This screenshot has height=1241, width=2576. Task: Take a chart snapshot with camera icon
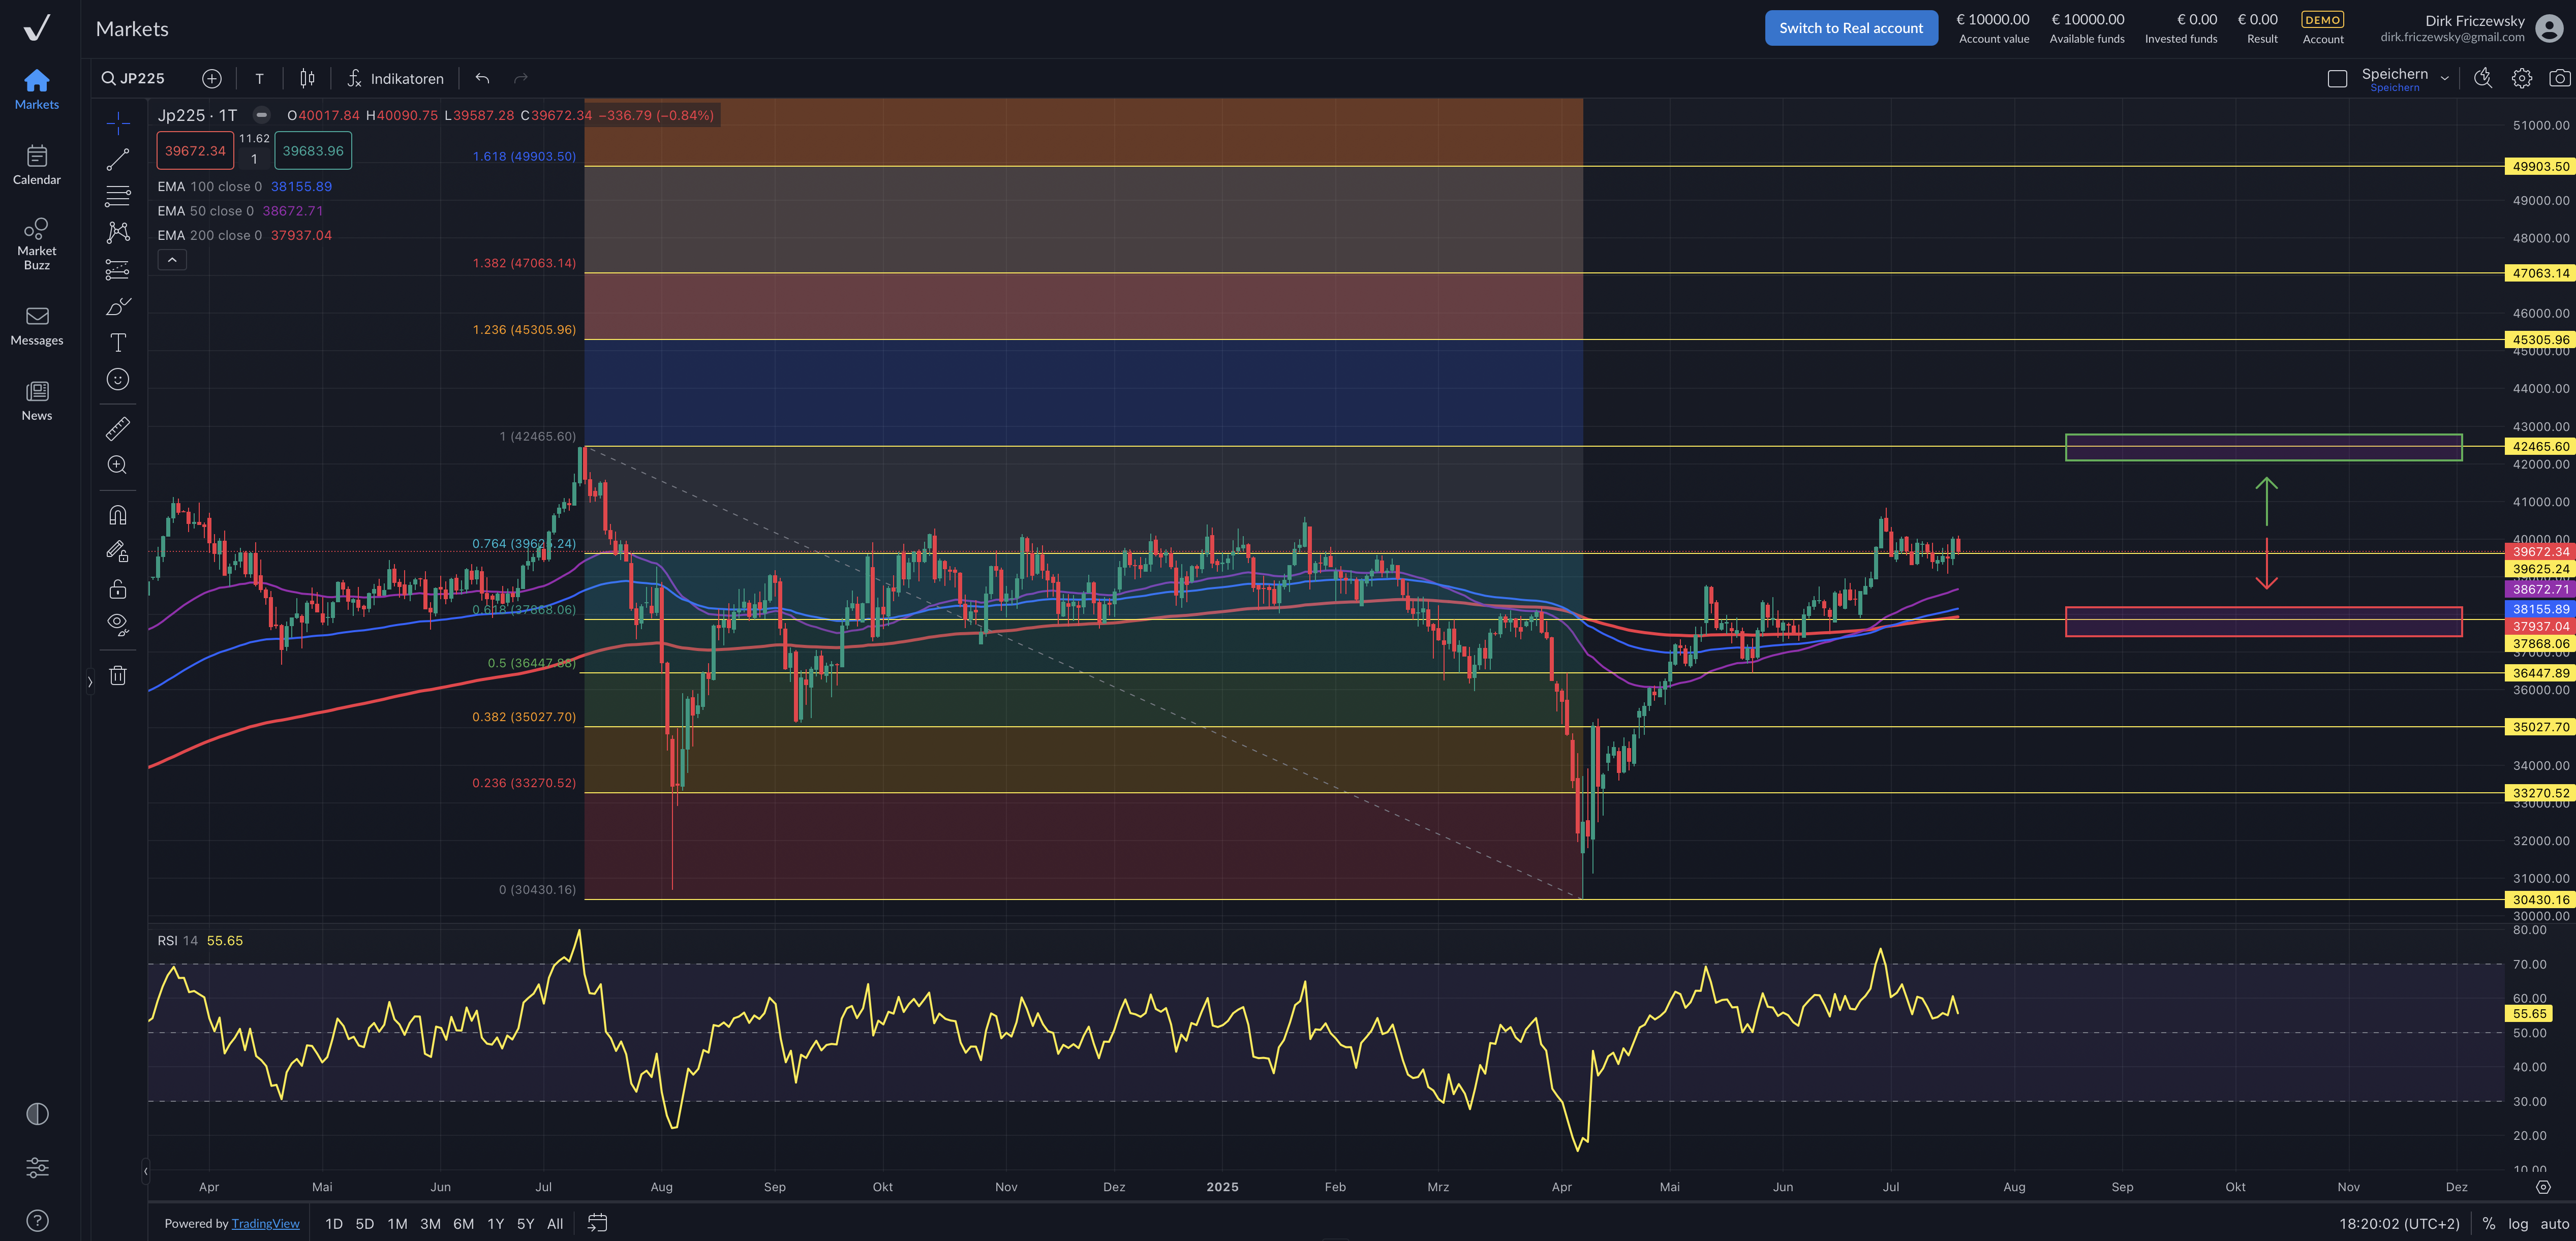tap(2559, 78)
